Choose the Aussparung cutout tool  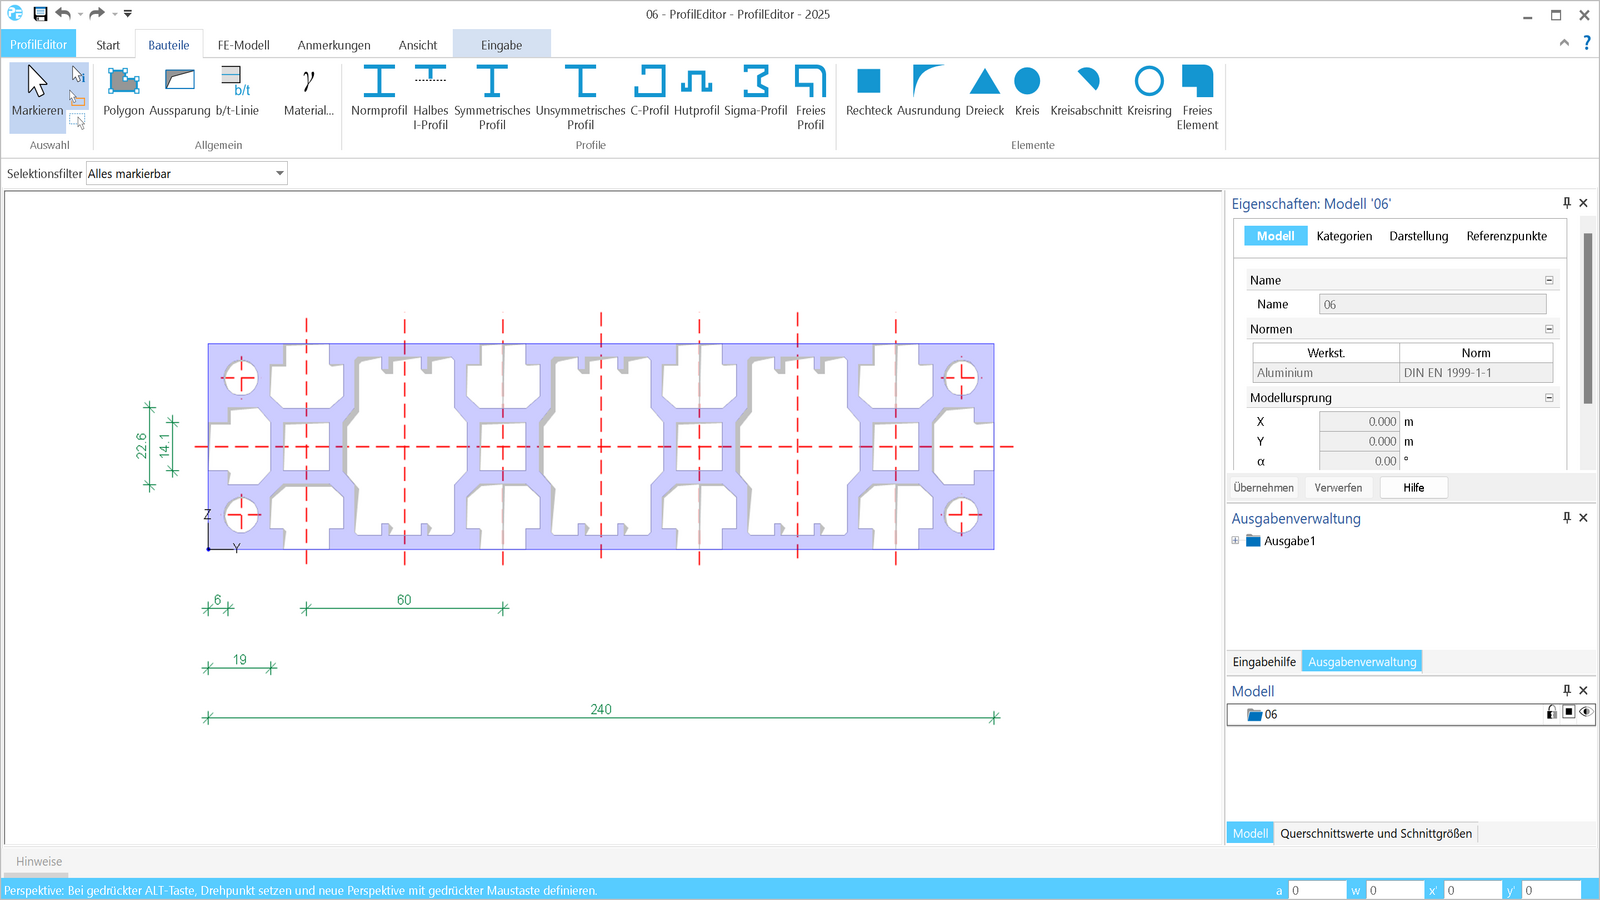(x=180, y=92)
